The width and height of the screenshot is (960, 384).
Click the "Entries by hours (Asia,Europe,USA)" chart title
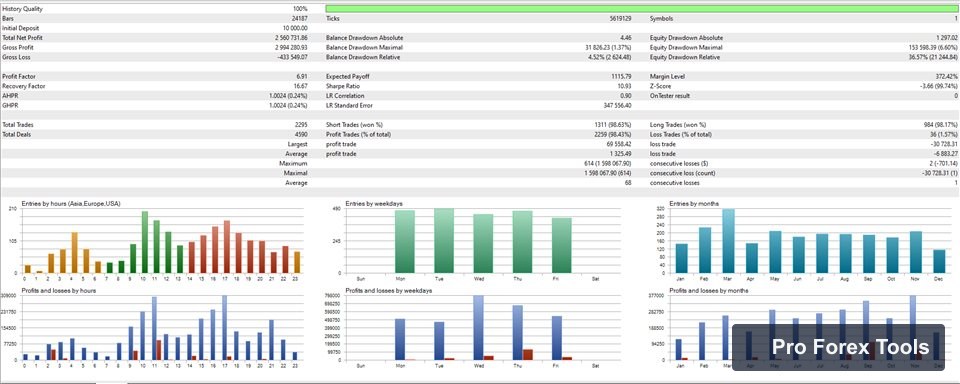[x=71, y=203]
